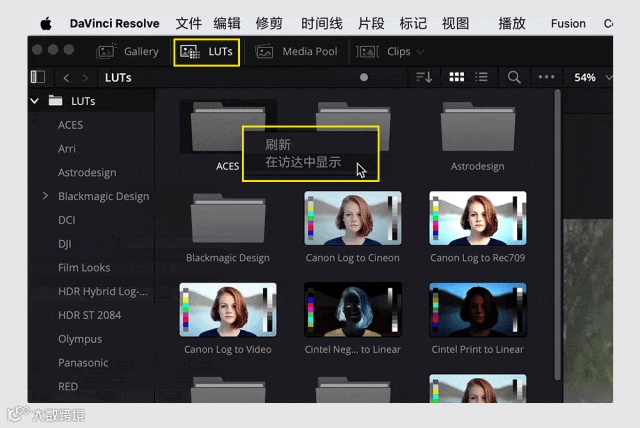Toggle the sidebar panel layout icon
Viewport: 640px width, 428px height.
(38, 77)
